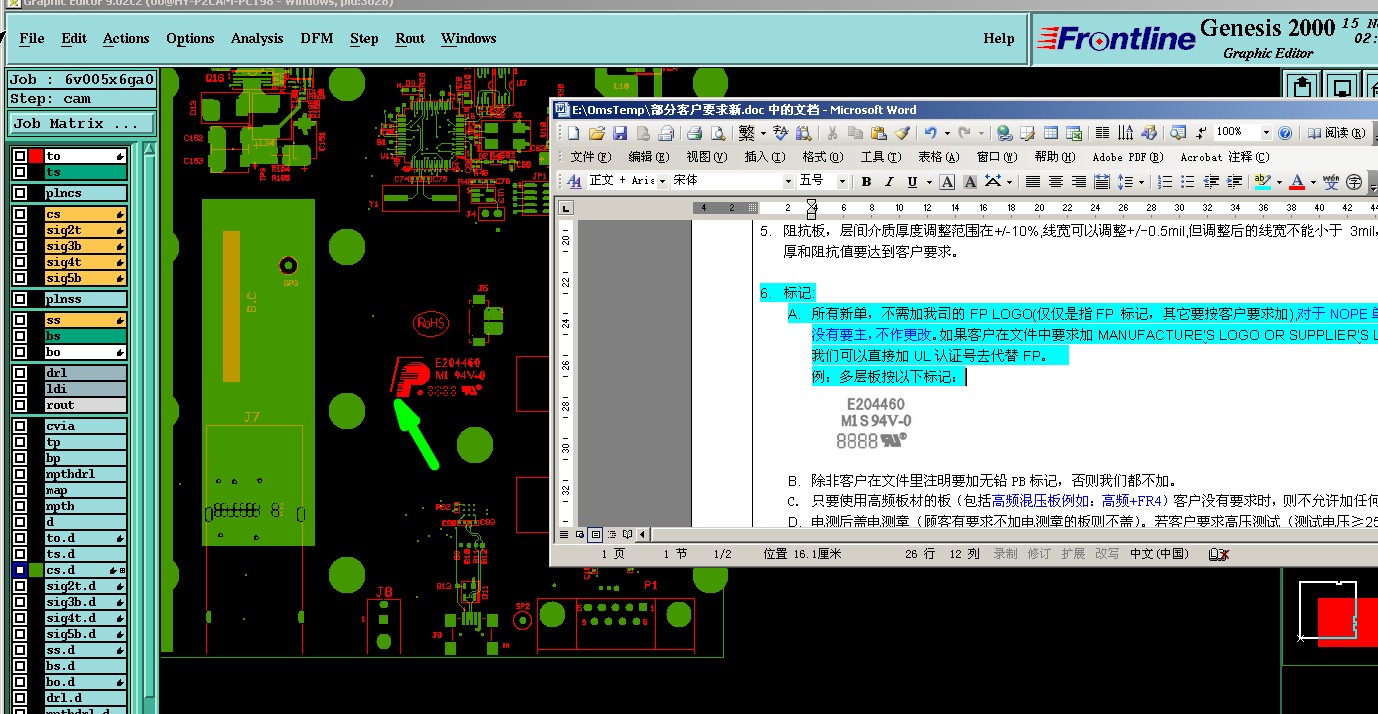Viewport: 1378px width, 714px height.
Task: Open the Styles and Formatting pane icon
Action: point(574,182)
